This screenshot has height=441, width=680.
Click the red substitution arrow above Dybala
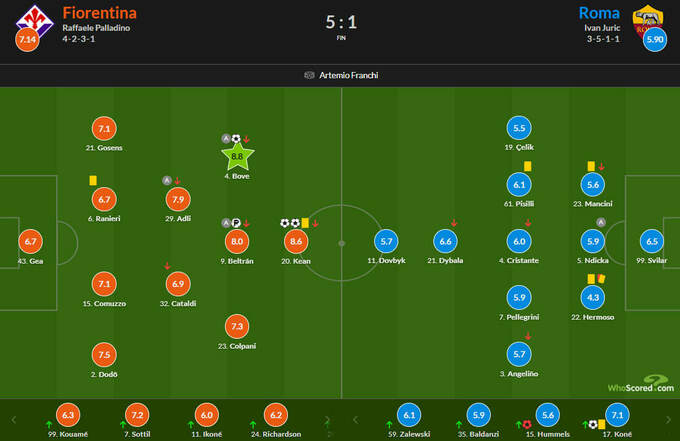coord(455,223)
